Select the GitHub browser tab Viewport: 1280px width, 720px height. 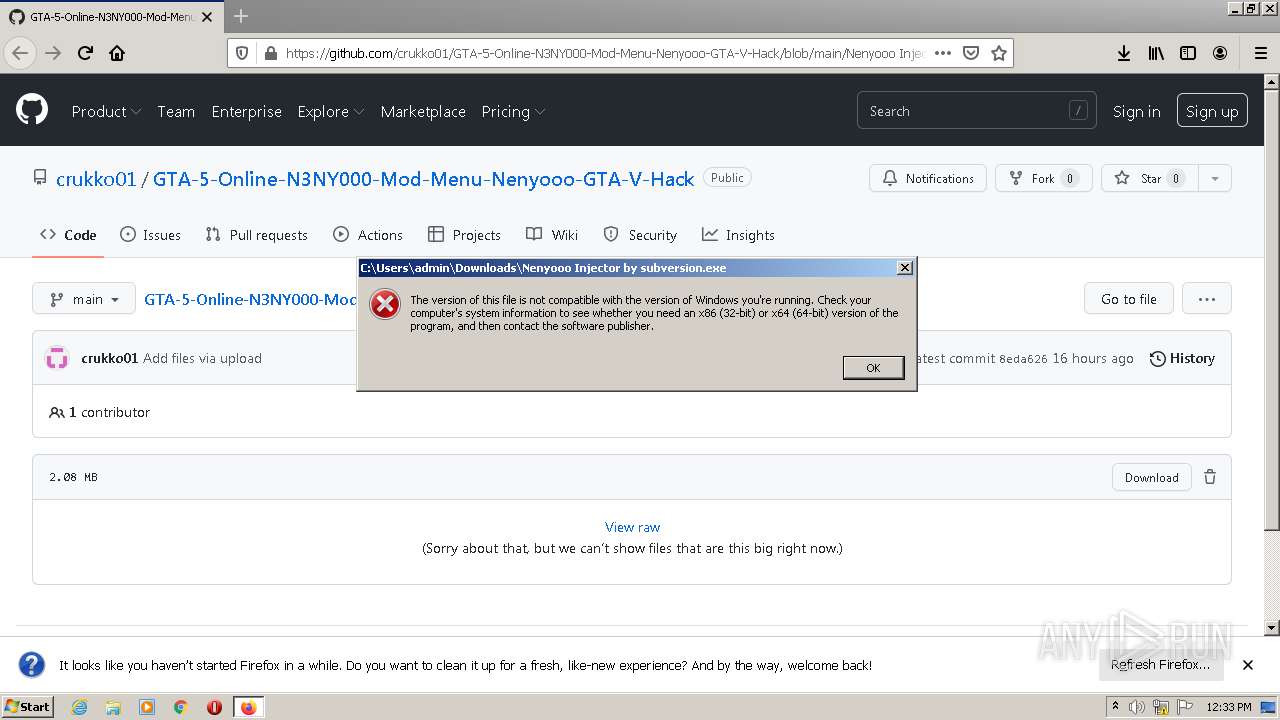[x=110, y=16]
